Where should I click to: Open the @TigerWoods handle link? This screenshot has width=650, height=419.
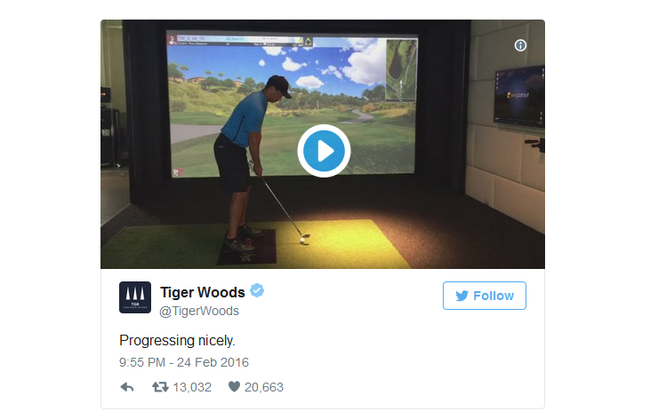[x=199, y=311]
